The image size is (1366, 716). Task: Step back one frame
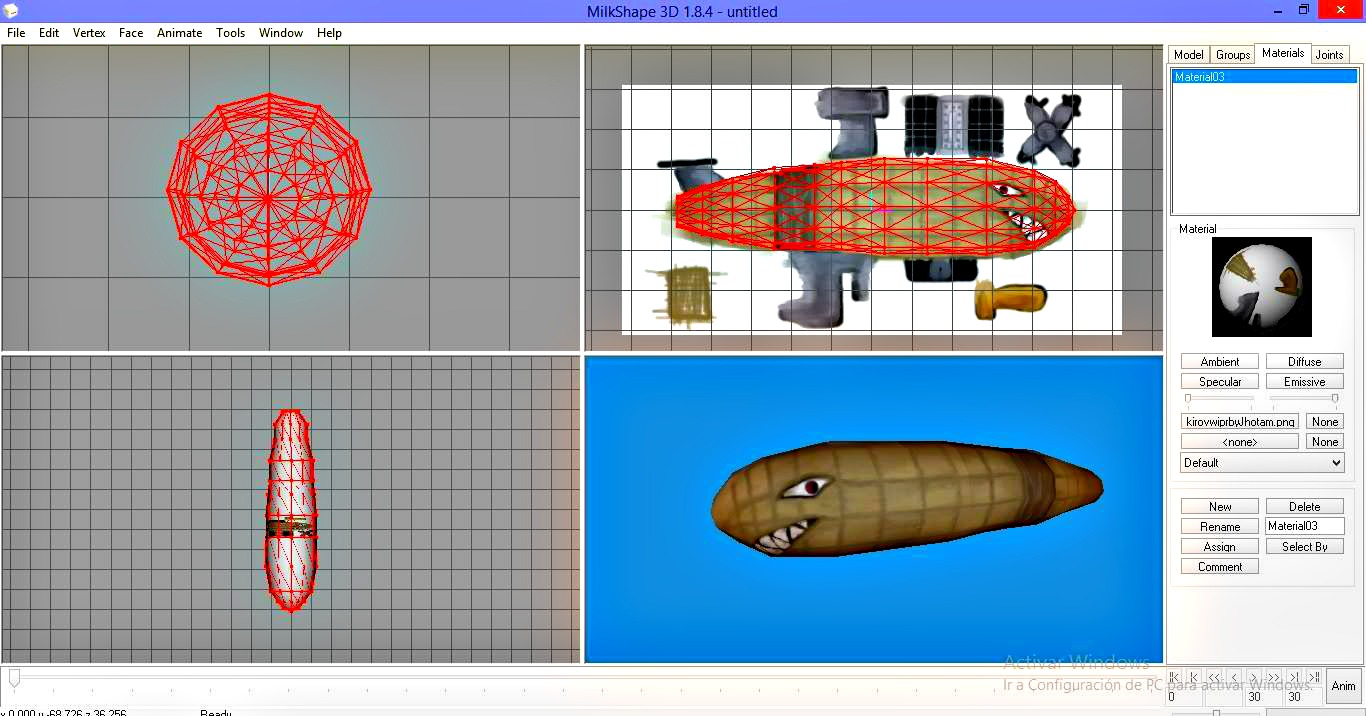(1234, 676)
